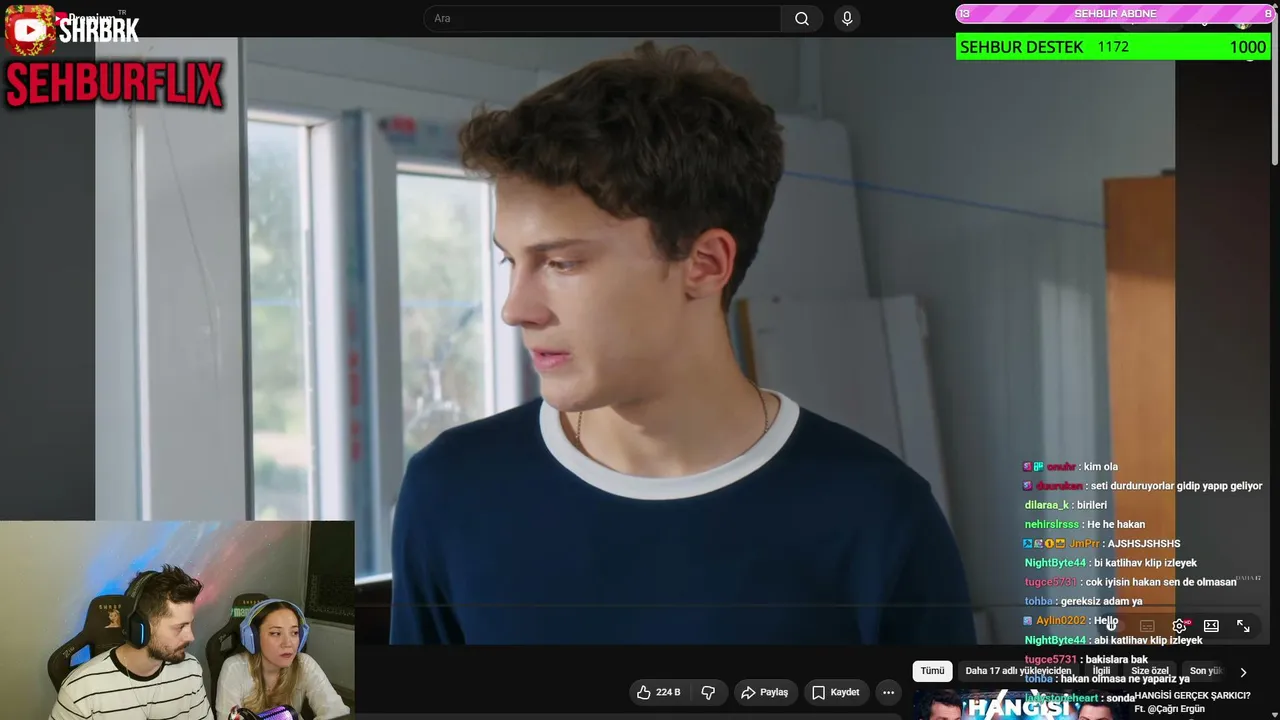Viewport: 1280px width, 720px height.
Task: Click chat username NightByte44 above 'bi katlihav klip izleyek'
Action: 1055,563
